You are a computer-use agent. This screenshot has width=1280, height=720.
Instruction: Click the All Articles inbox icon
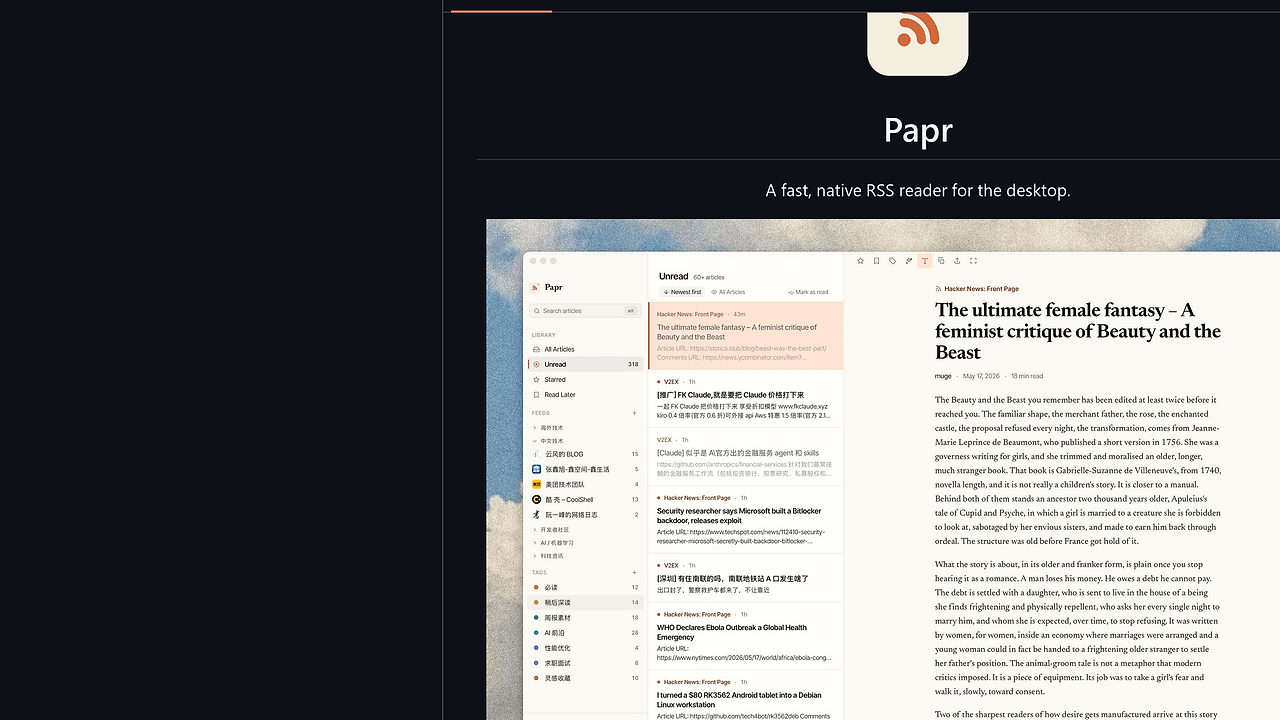click(536, 349)
